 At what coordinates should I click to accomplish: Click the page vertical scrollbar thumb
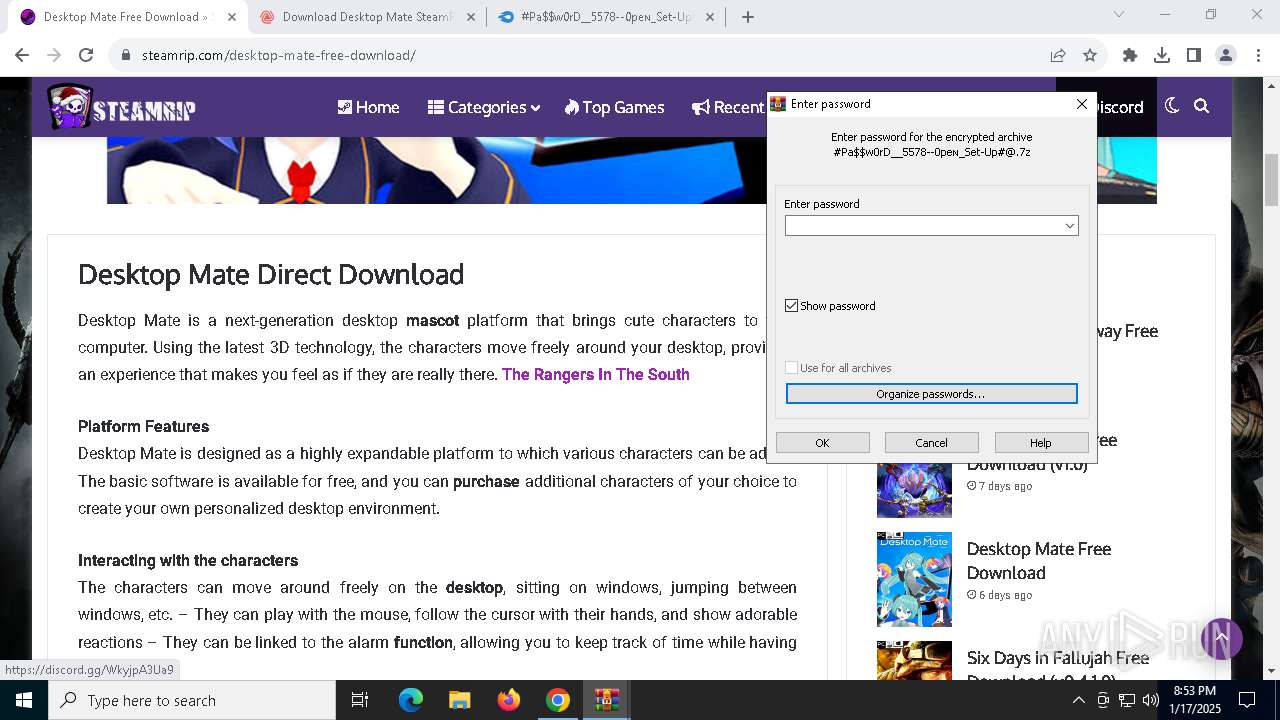1271,179
